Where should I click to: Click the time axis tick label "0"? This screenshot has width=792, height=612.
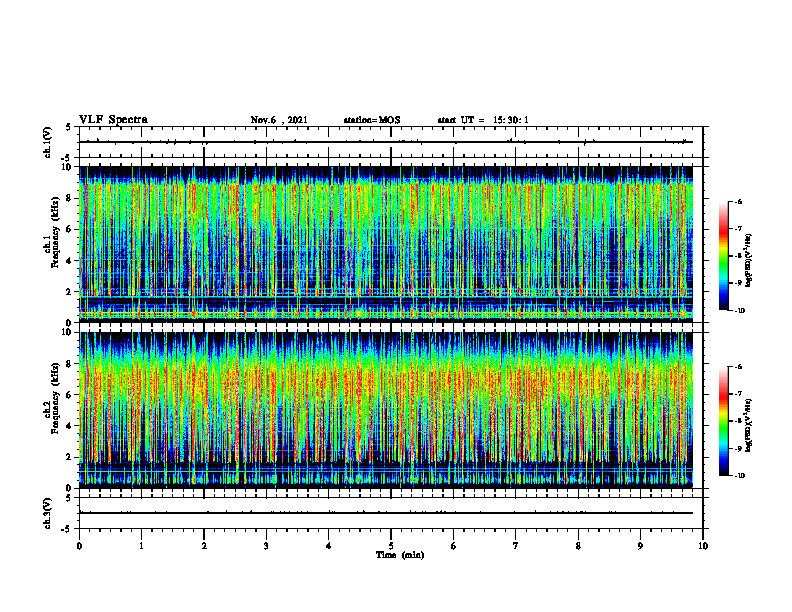coord(79,546)
